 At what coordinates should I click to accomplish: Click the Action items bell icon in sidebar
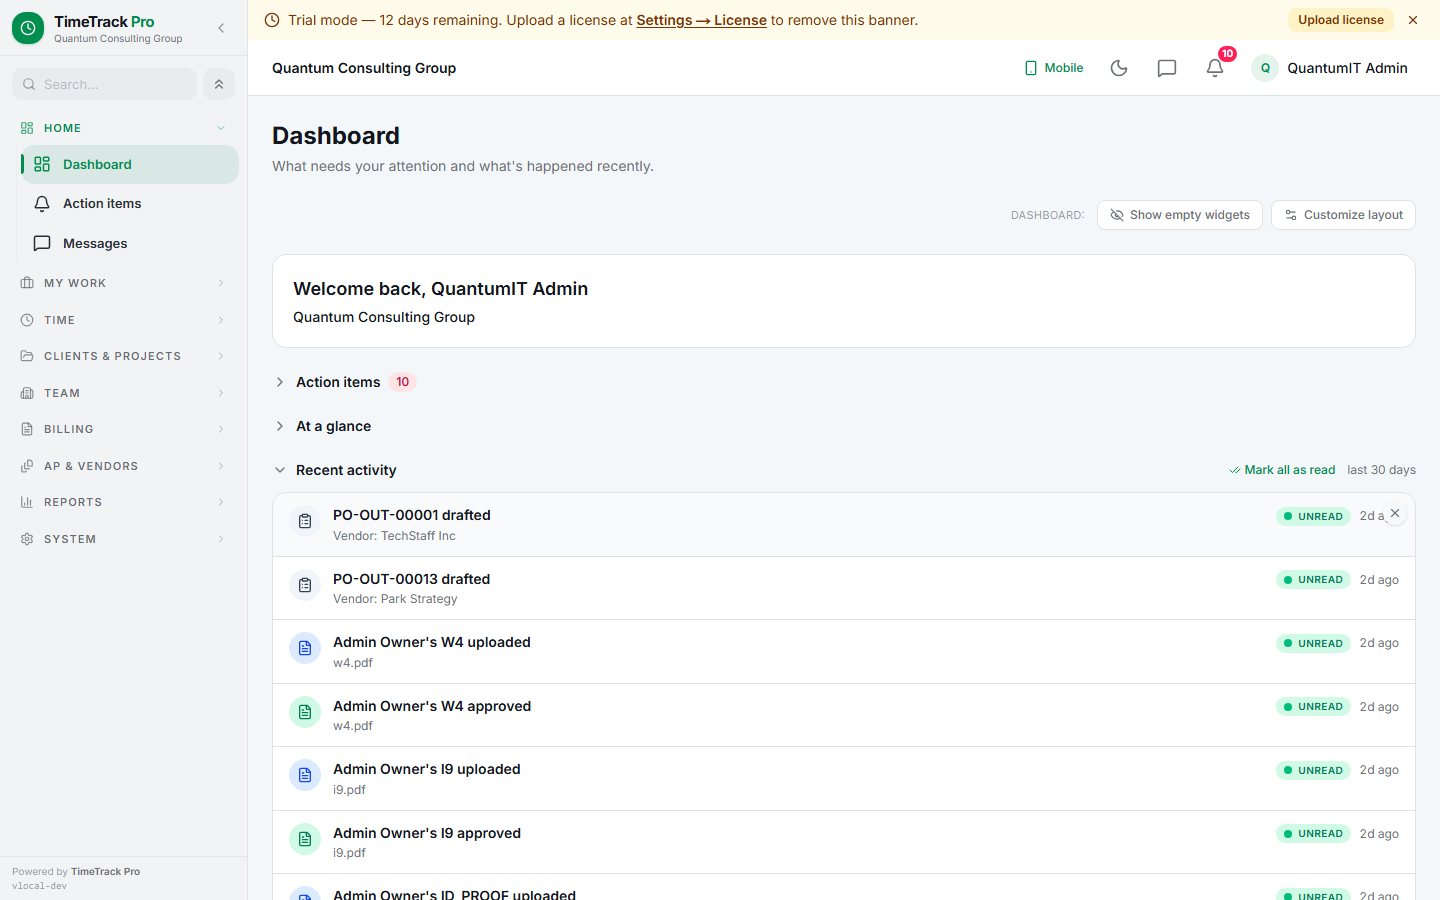(x=42, y=203)
